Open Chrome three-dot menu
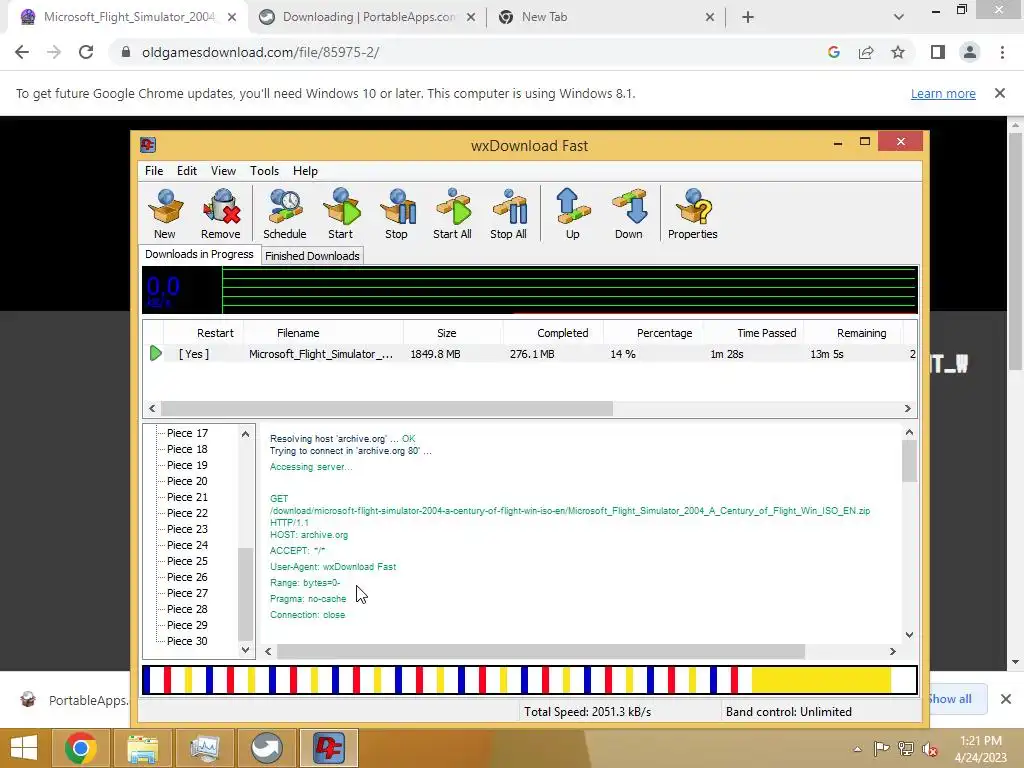This screenshot has width=1024, height=768. pos(1002,52)
